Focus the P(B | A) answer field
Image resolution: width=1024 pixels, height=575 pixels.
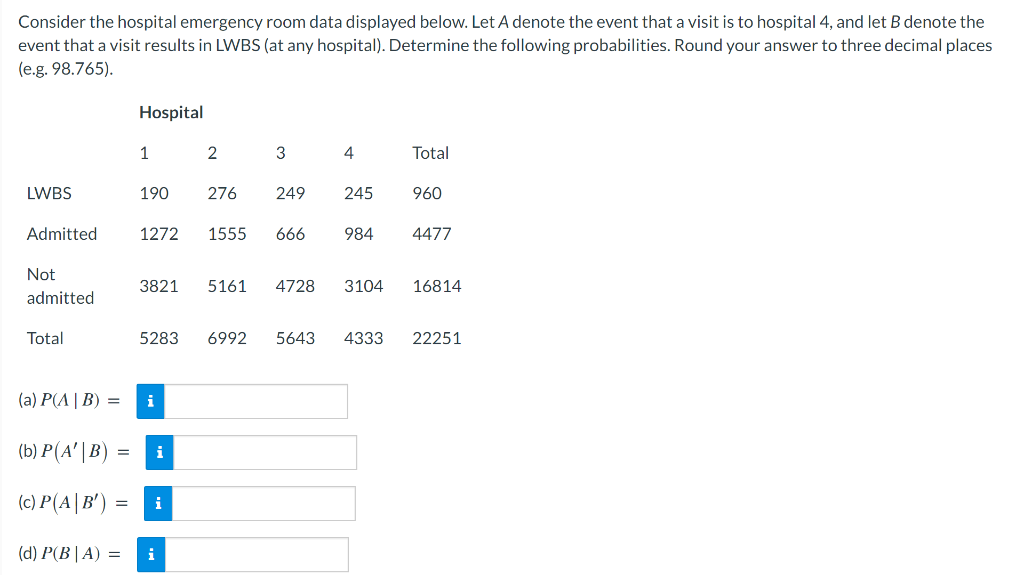point(256,554)
